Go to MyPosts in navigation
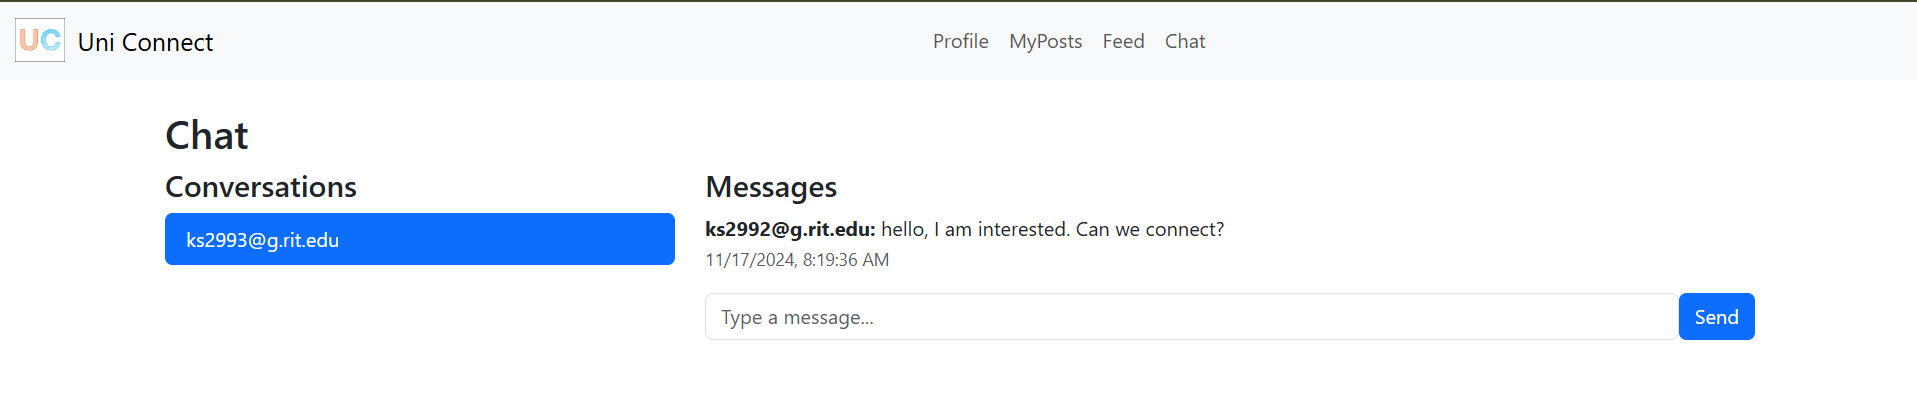The image size is (1917, 413). [x=1045, y=41]
